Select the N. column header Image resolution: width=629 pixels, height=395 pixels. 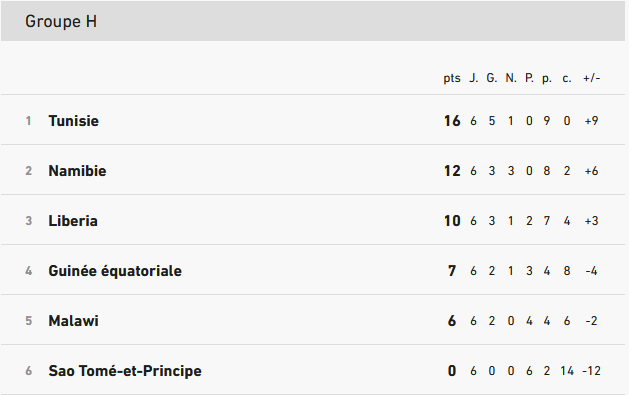(x=511, y=78)
